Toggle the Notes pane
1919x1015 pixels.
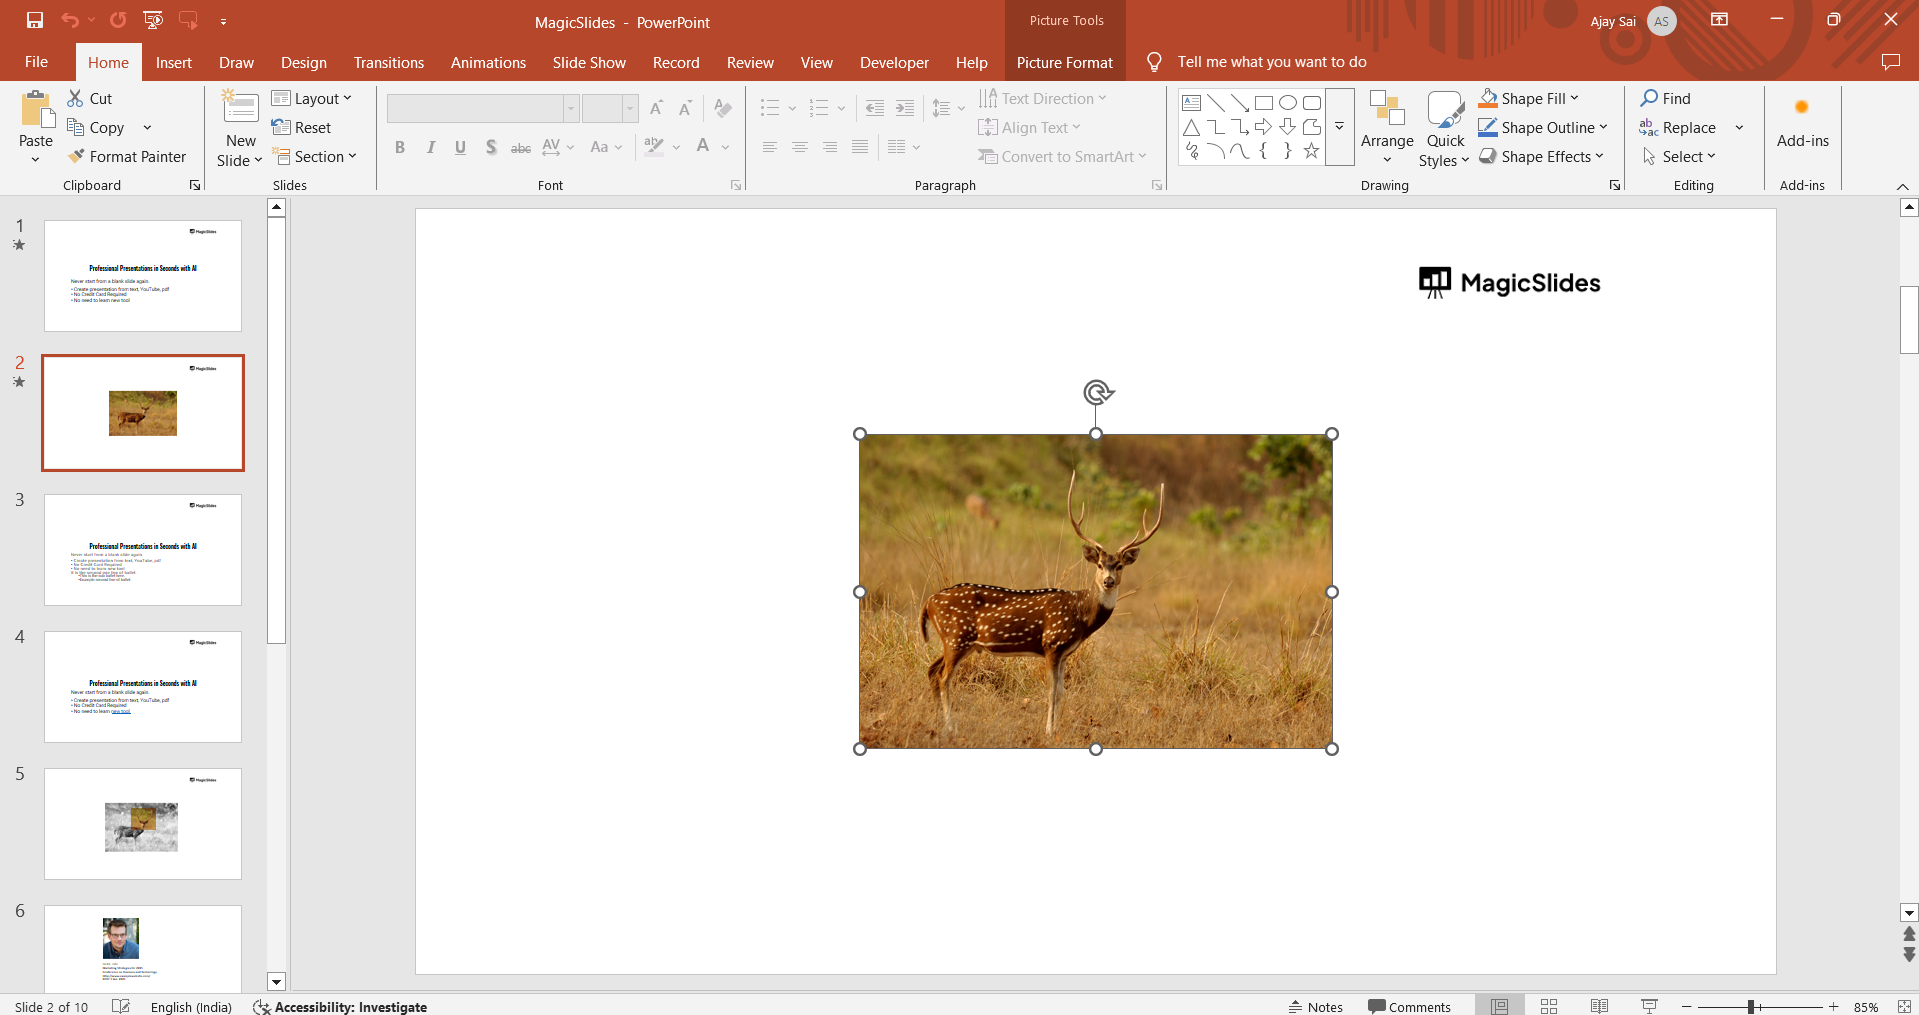(1315, 1007)
